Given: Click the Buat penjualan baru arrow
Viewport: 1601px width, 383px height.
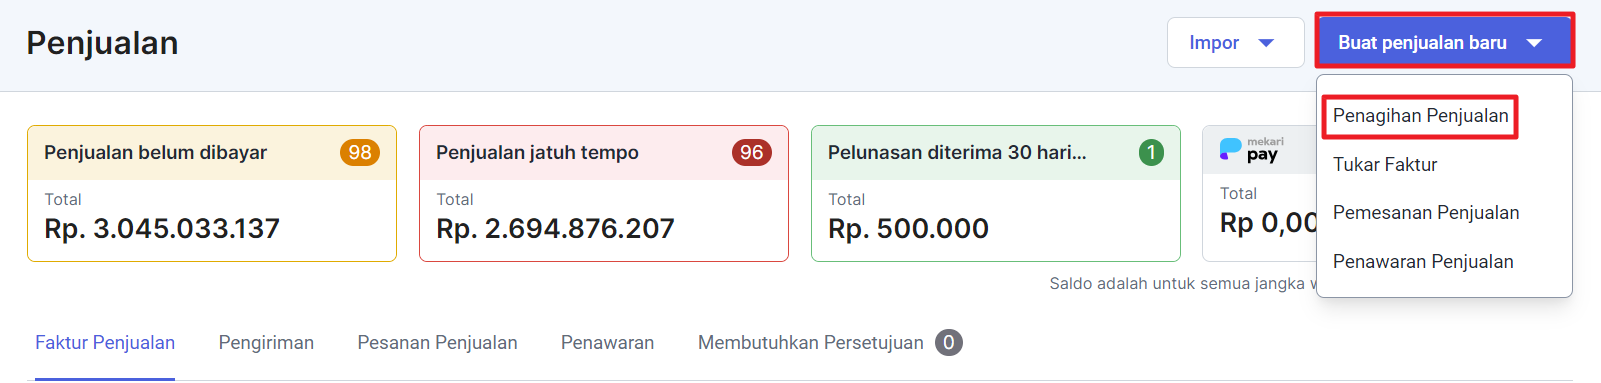Looking at the screenshot, I should 1534,43.
